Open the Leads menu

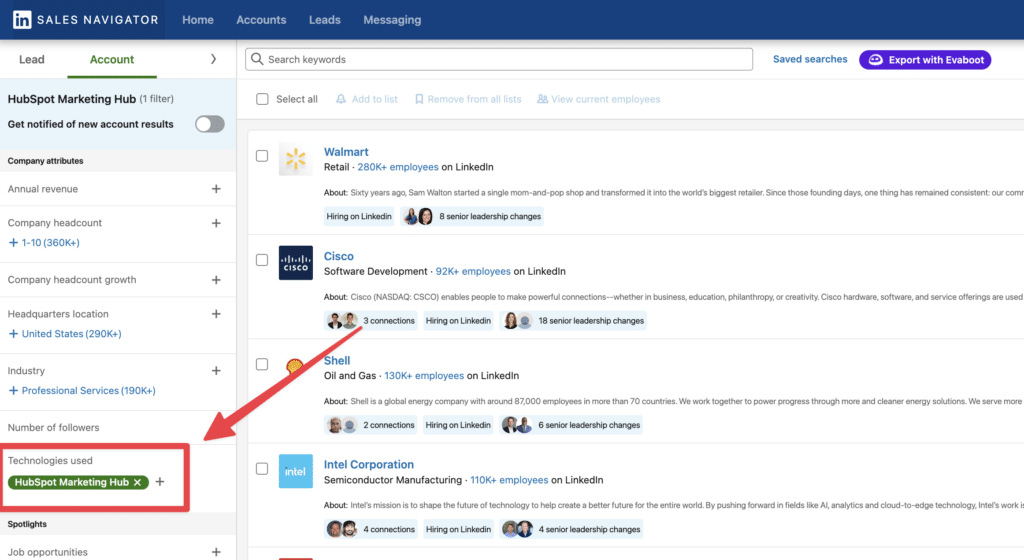[325, 20]
